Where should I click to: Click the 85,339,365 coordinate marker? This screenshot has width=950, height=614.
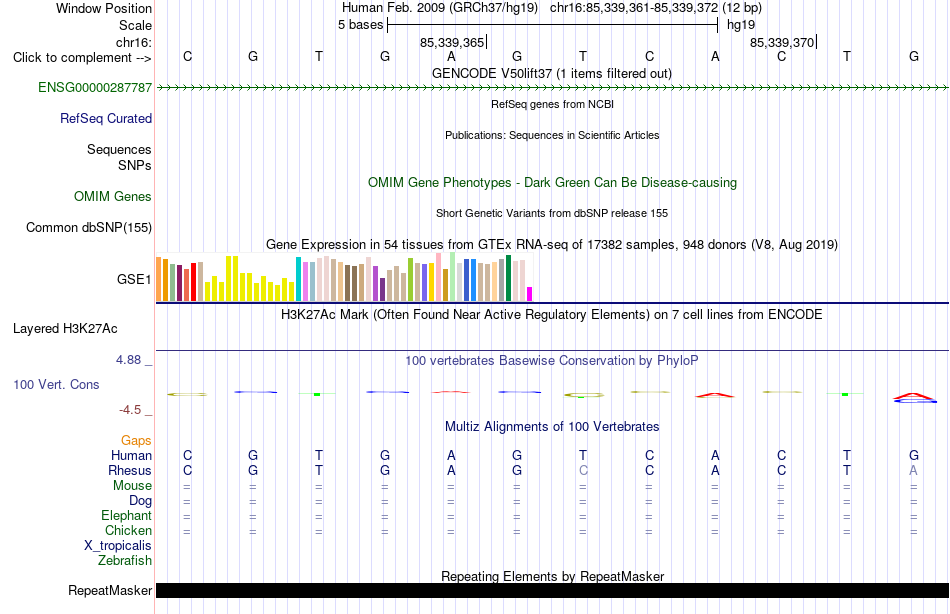pyautogui.click(x=452, y=42)
